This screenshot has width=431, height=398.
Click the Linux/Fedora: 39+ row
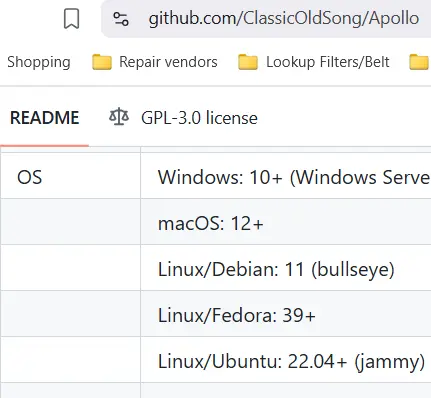pyautogui.click(x=286, y=314)
